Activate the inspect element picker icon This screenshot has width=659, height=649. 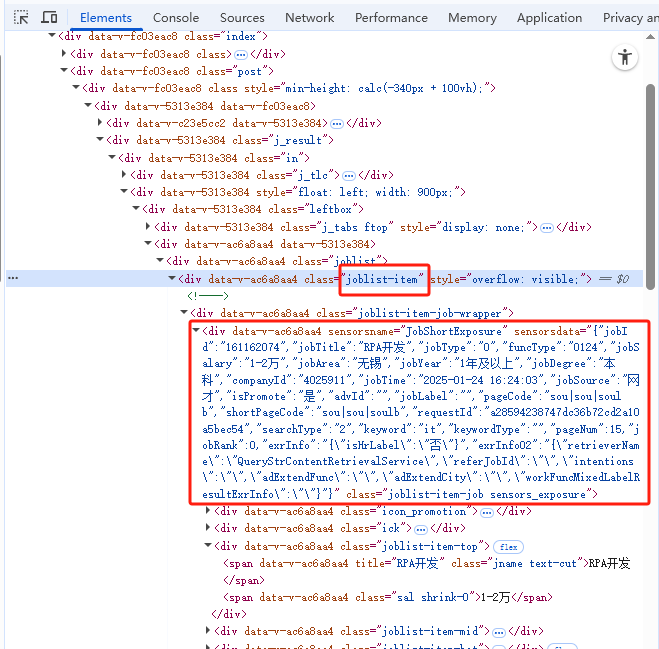tap(21, 18)
